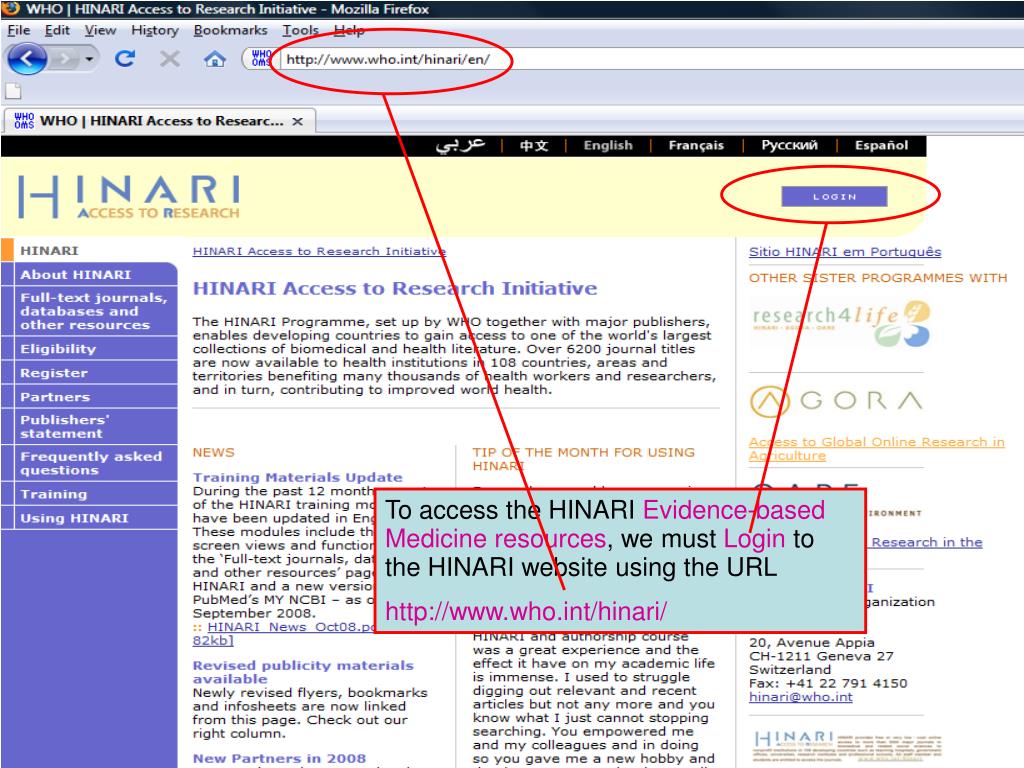This screenshot has height=768, width=1024.
Task: Open Sitio HINARI em Português link
Action: tap(845, 252)
